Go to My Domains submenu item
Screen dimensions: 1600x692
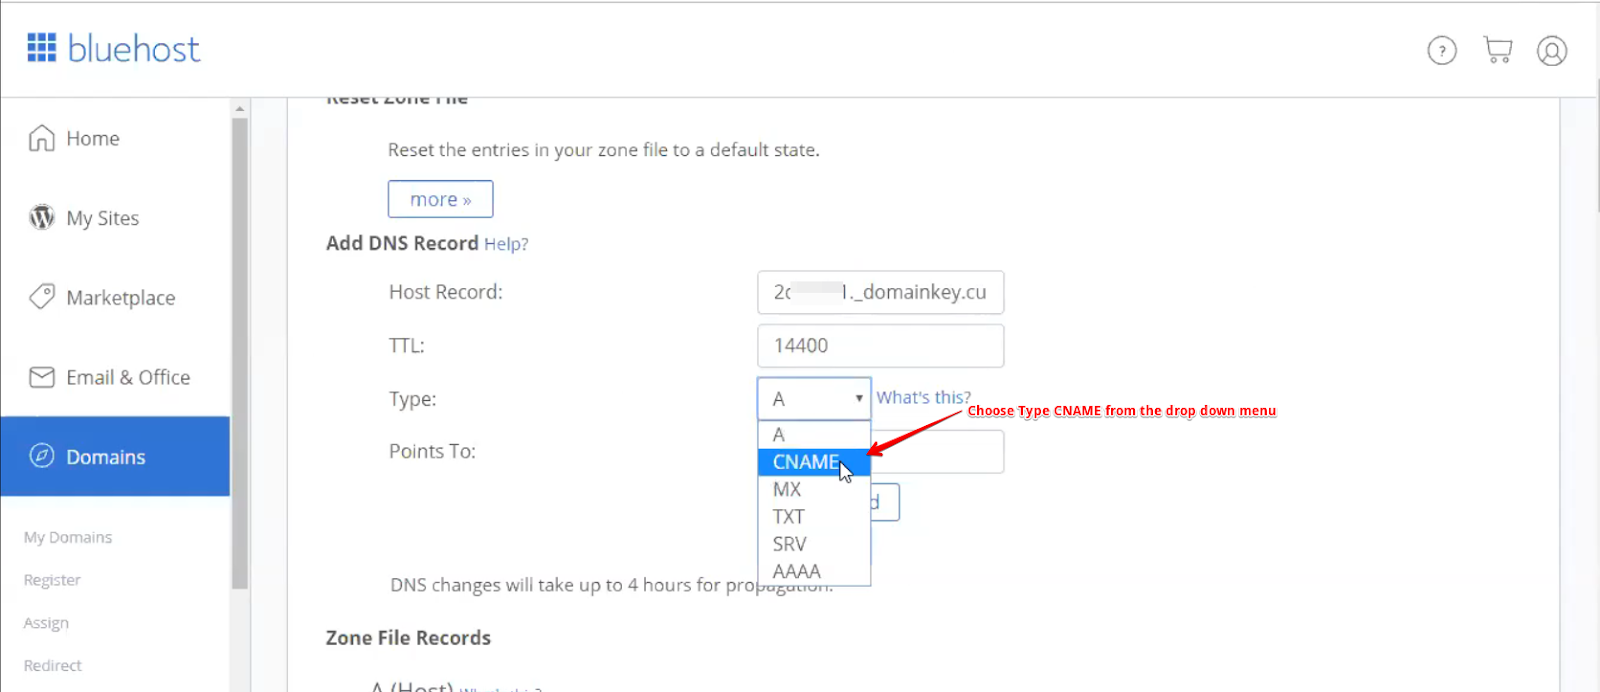68,537
